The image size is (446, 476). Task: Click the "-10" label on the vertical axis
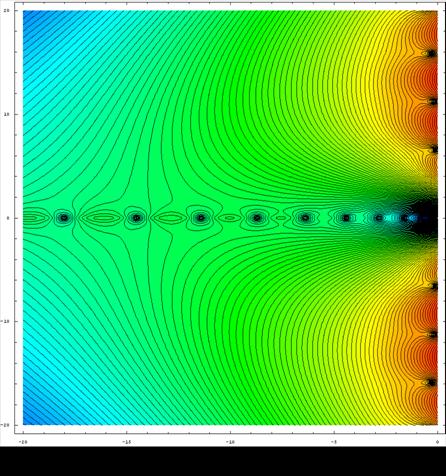5,321
